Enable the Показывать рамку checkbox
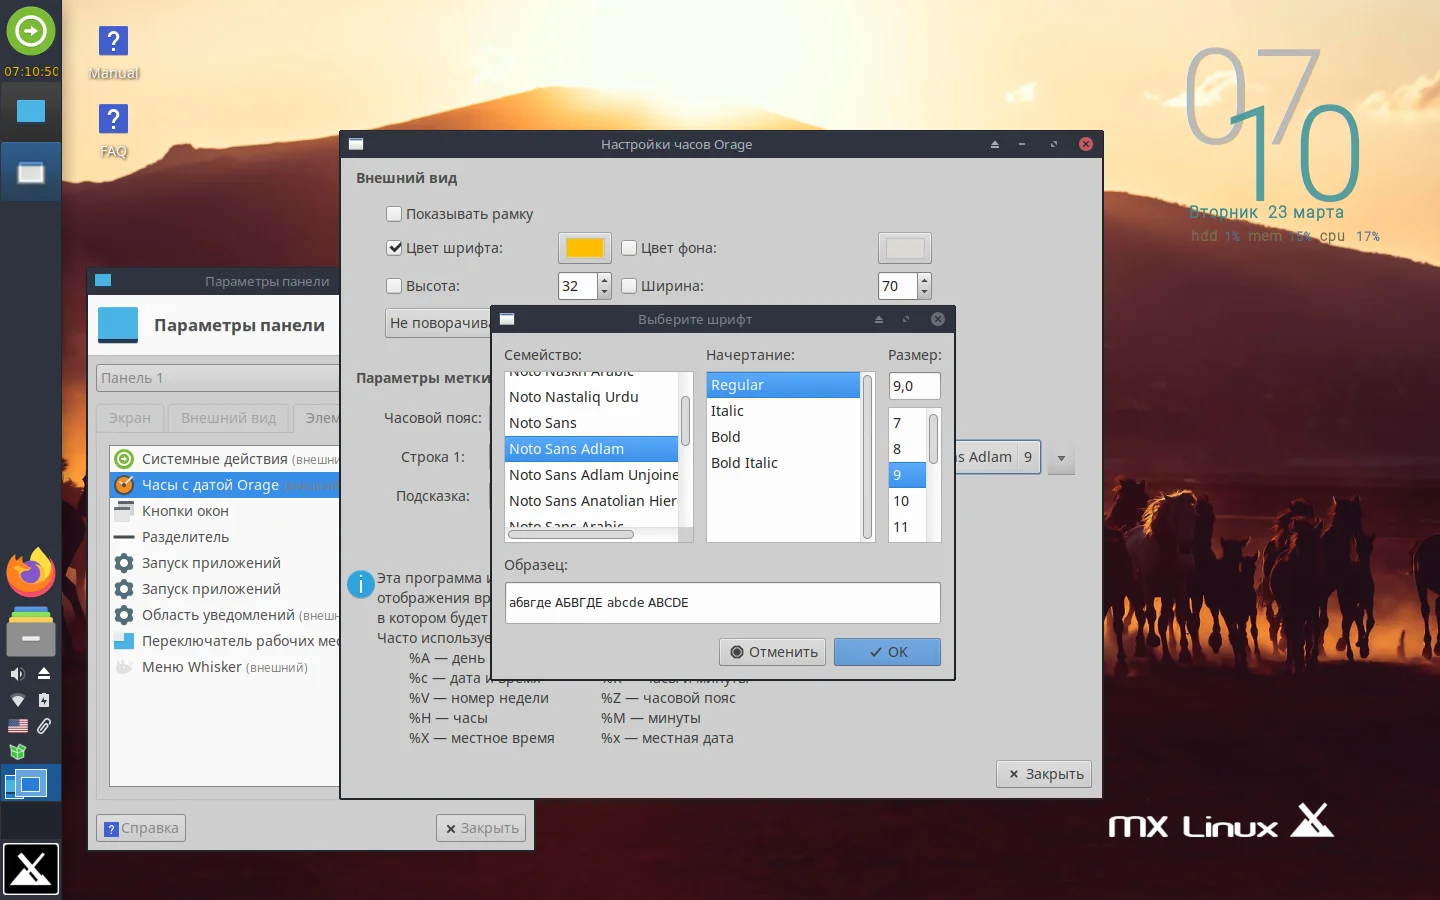The width and height of the screenshot is (1440, 900). click(x=395, y=213)
